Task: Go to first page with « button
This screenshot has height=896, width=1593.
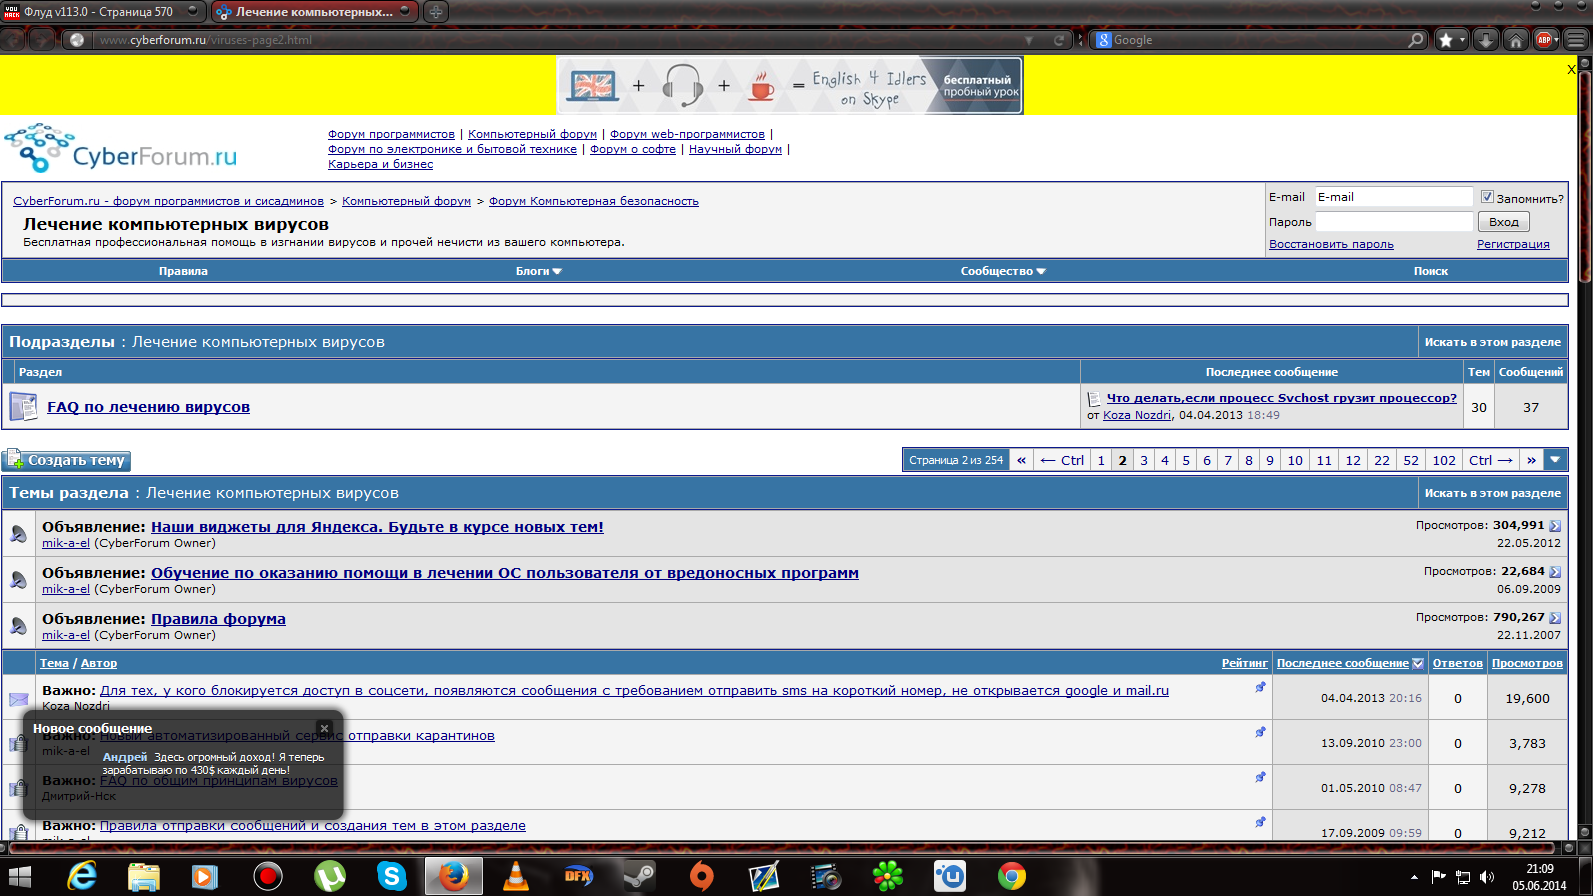Action: 1021,460
